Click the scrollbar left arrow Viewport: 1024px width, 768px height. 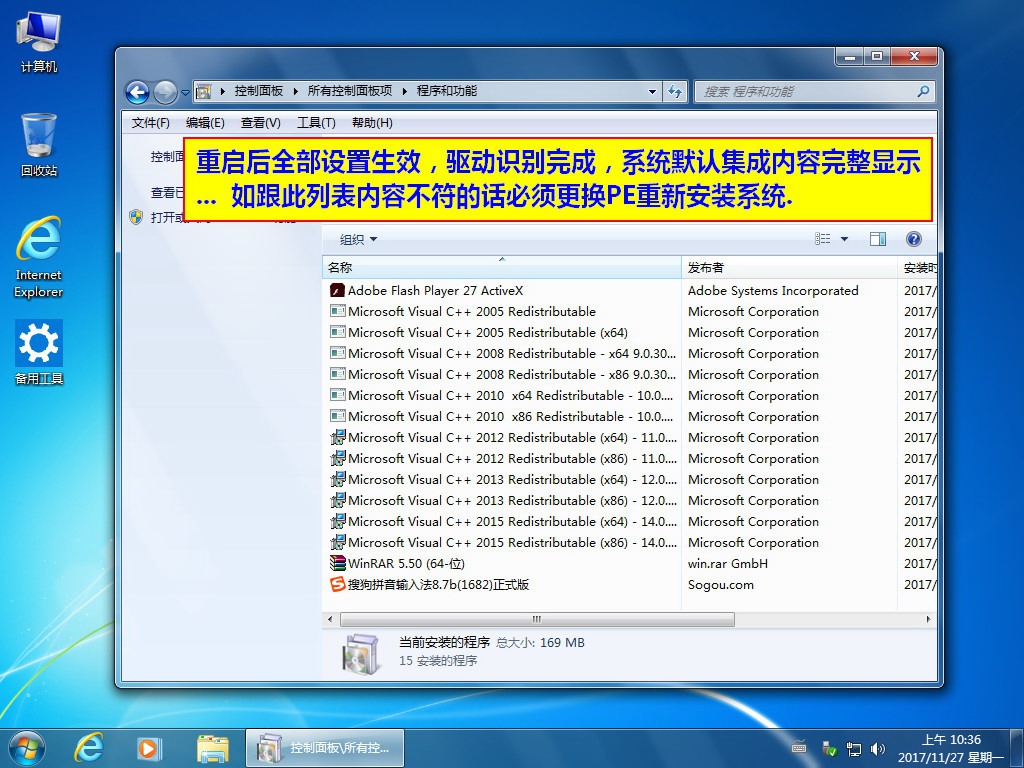point(330,619)
